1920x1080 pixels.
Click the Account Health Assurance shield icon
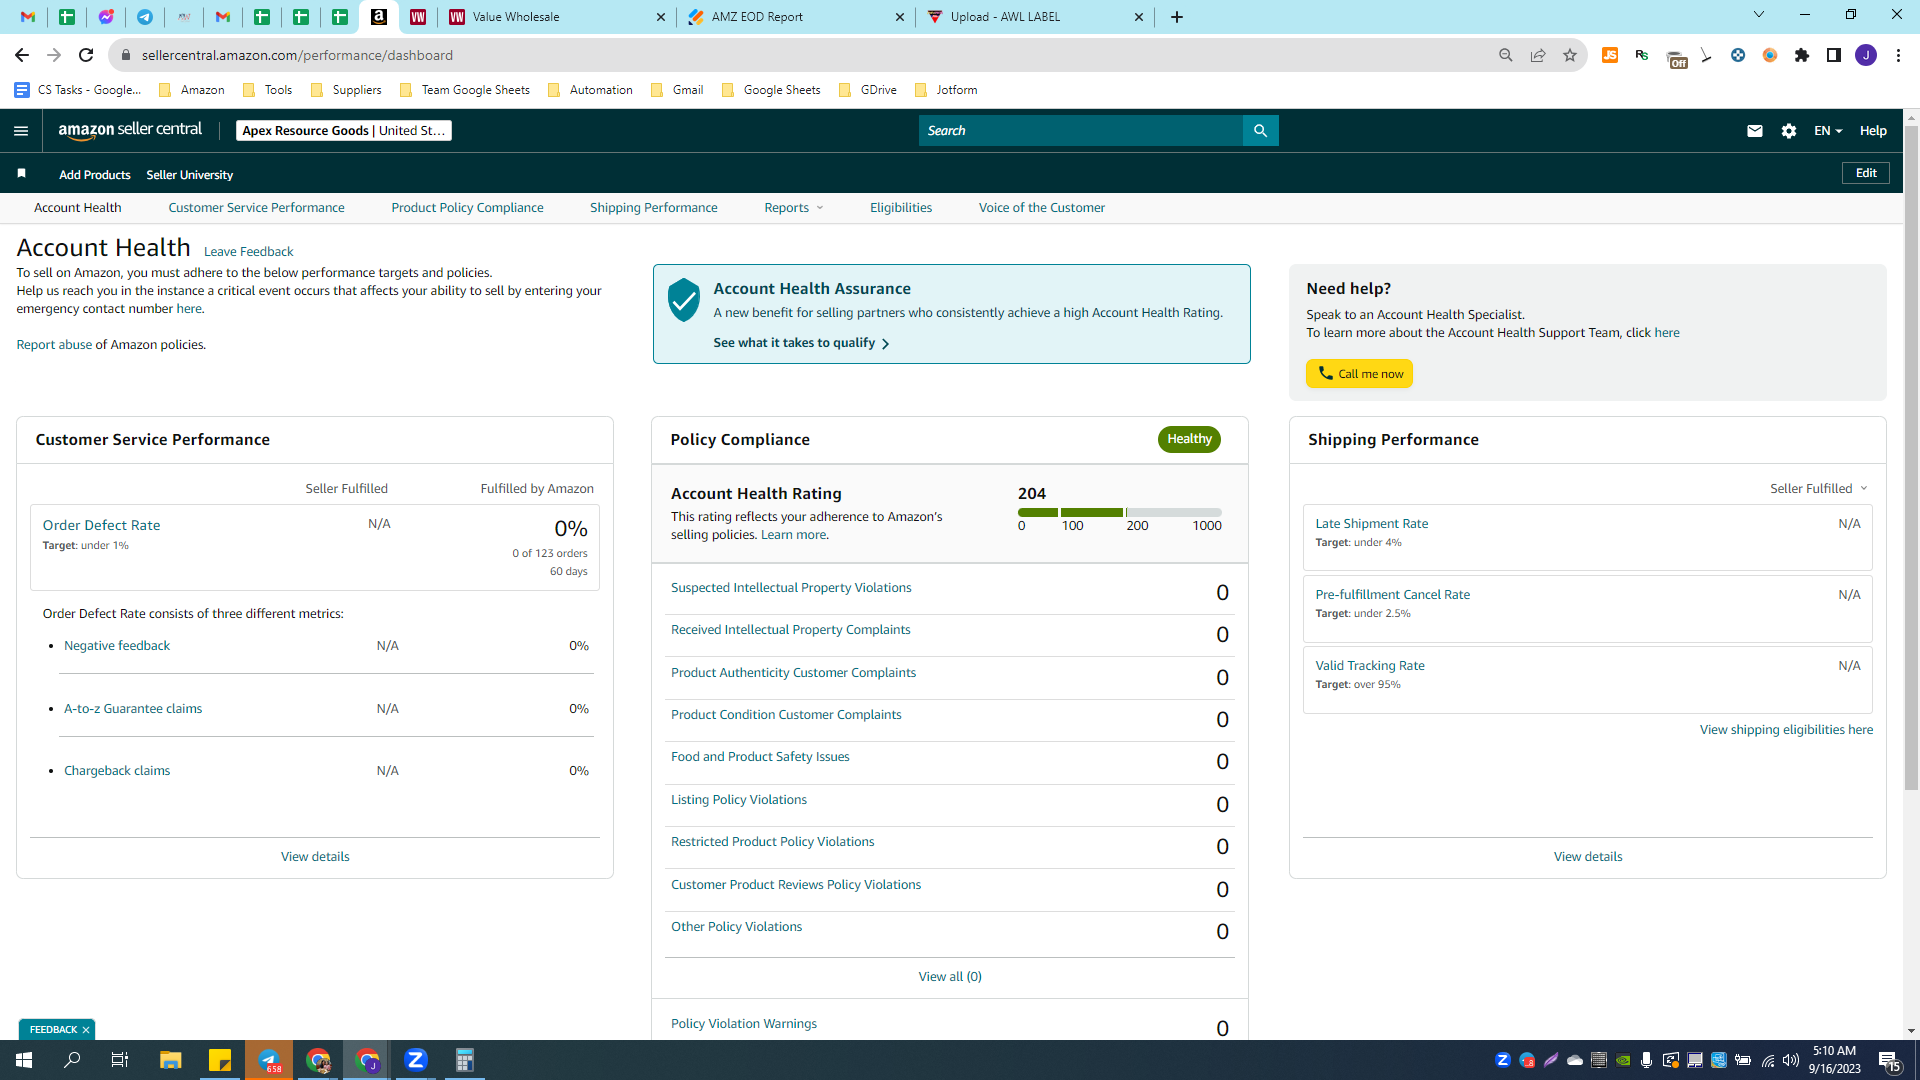(x=684, y=300)
